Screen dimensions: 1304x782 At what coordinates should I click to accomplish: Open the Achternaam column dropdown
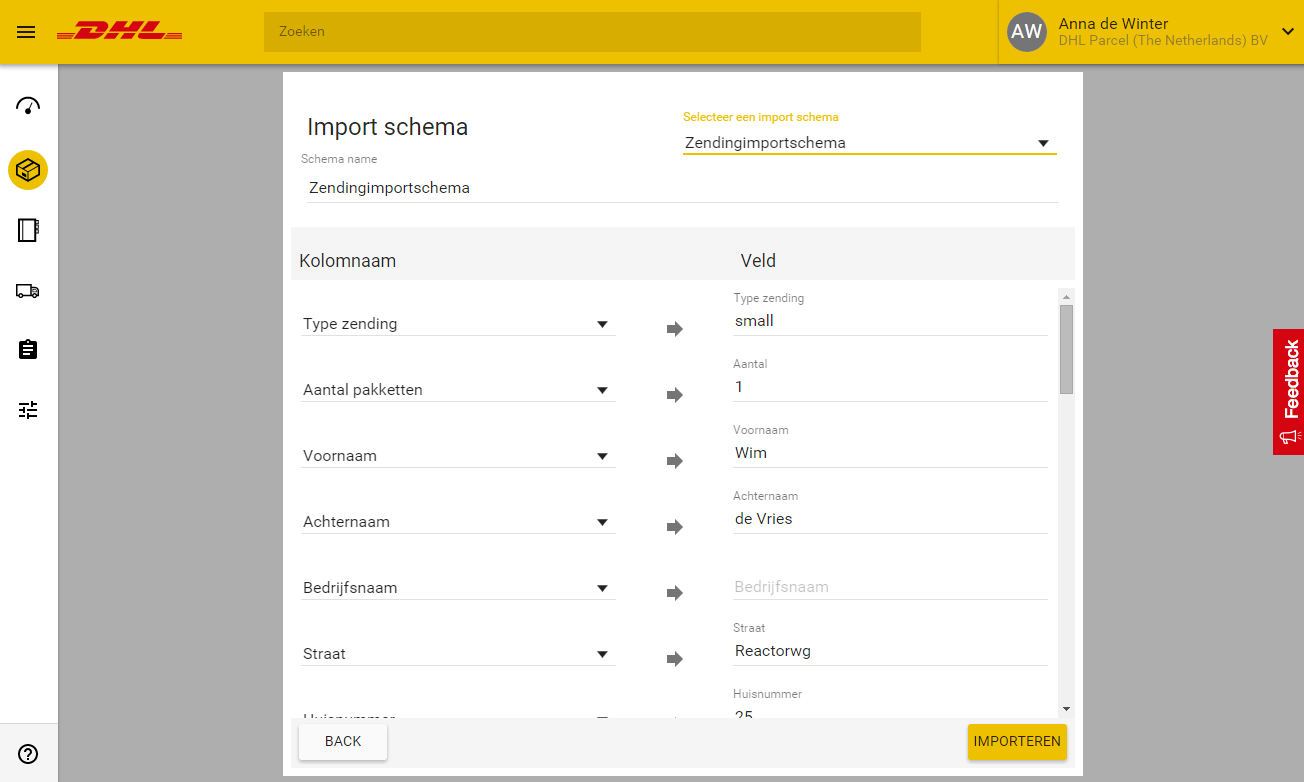point(458,522)
